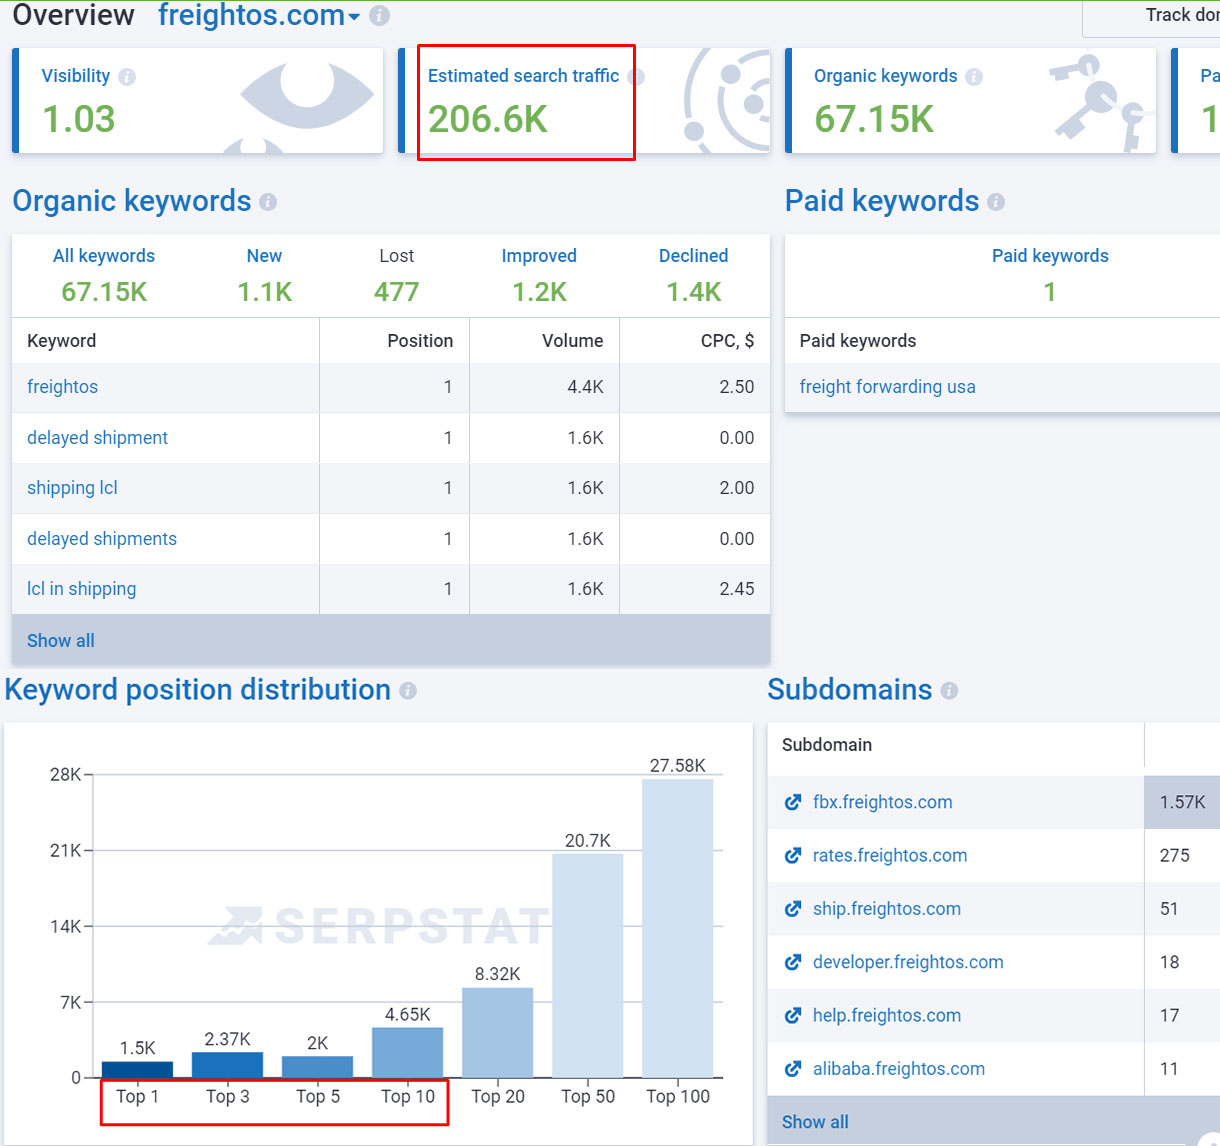Click info icon beside Organic keywords heading
This screenshot has width=1220, height=1146.
268,202
